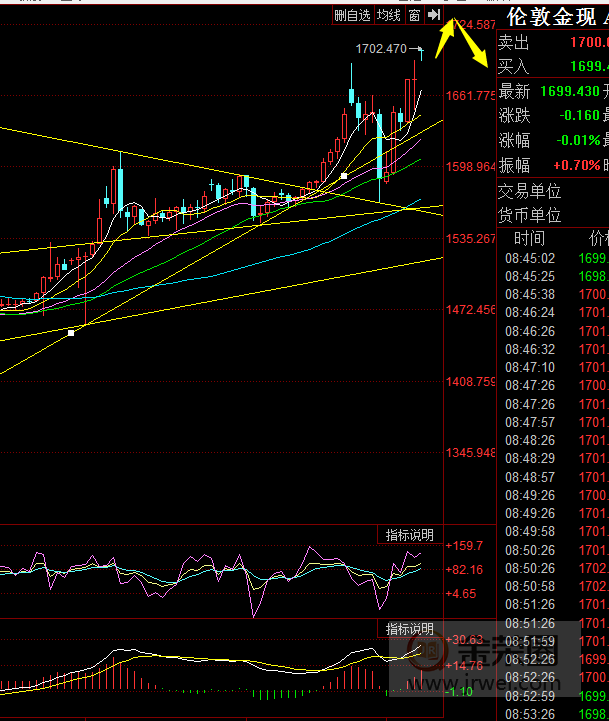This screenshot has width=609, height=721.
Task: Click the 最新 latest price 1699.430 value
Action: click(570, 91)
